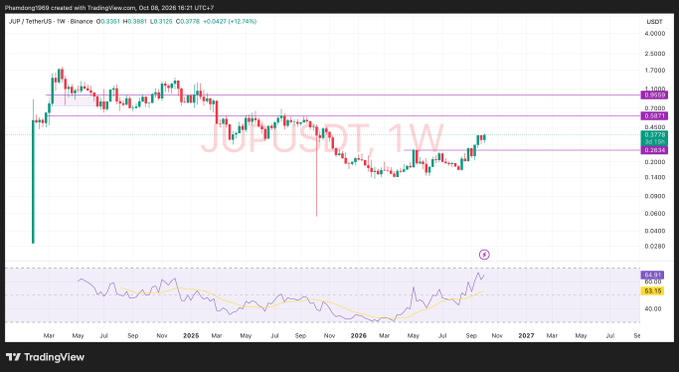Click the green 0.3778 current price label
This screenshot has height=372, width=679.
point(654,135)
